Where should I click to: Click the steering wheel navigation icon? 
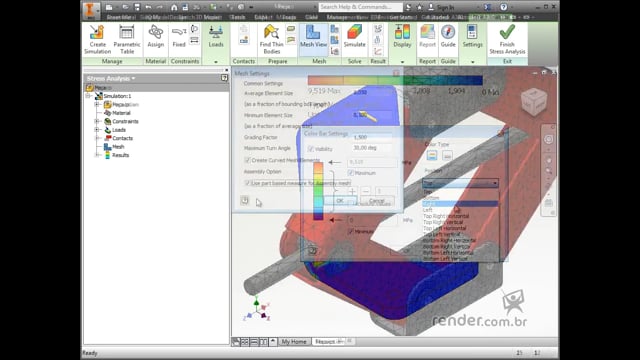(x=549, y=139)
